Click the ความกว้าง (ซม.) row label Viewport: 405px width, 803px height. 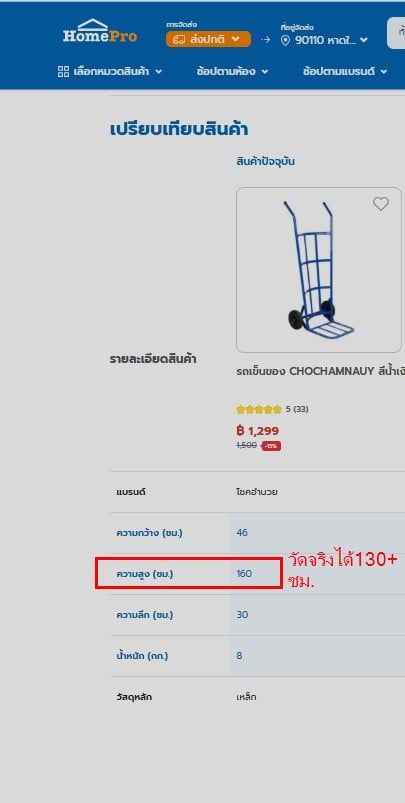coord(149,533)
